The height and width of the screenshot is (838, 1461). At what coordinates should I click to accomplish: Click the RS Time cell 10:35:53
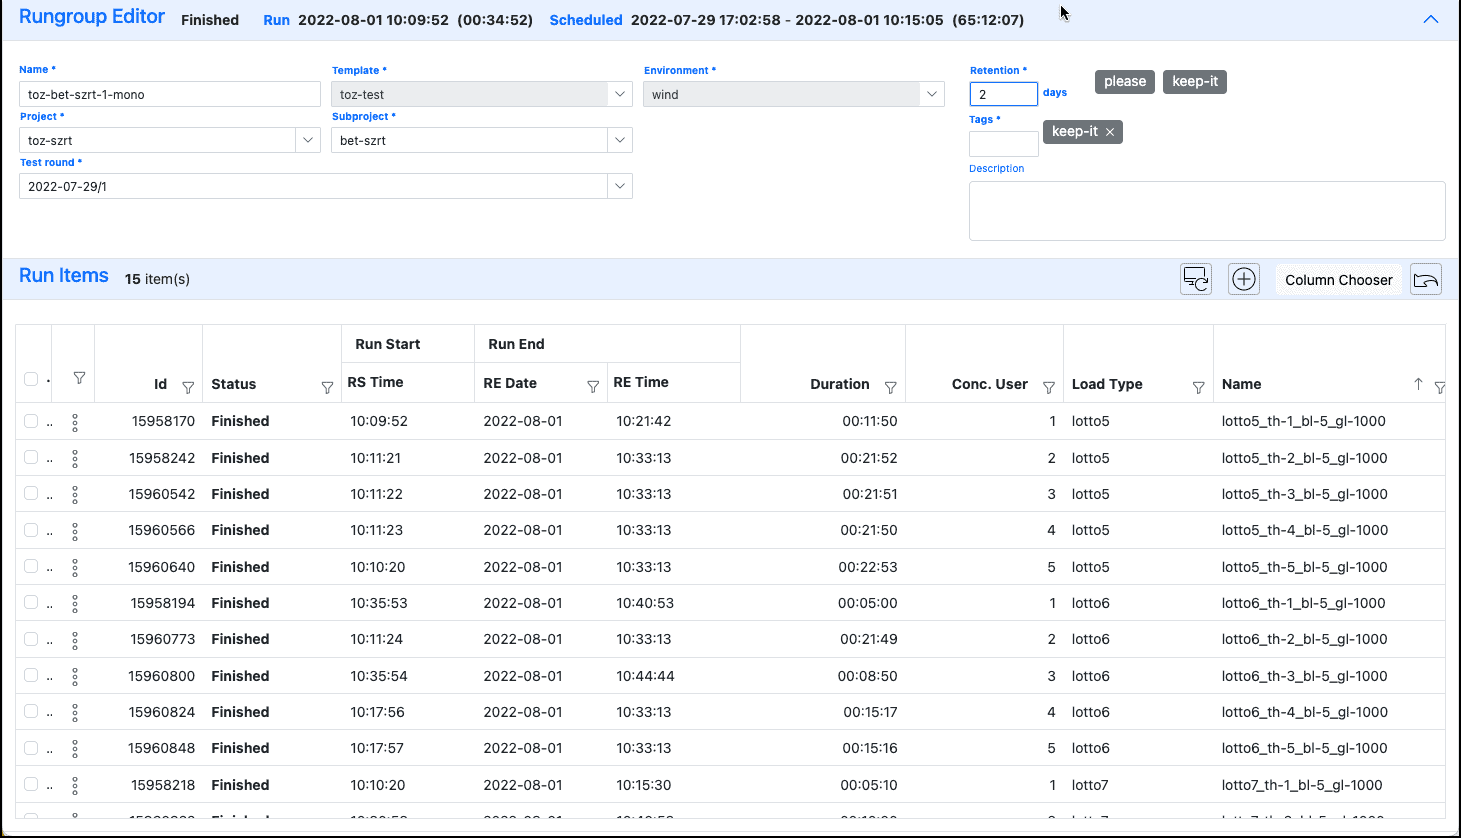tap(379, 603)
